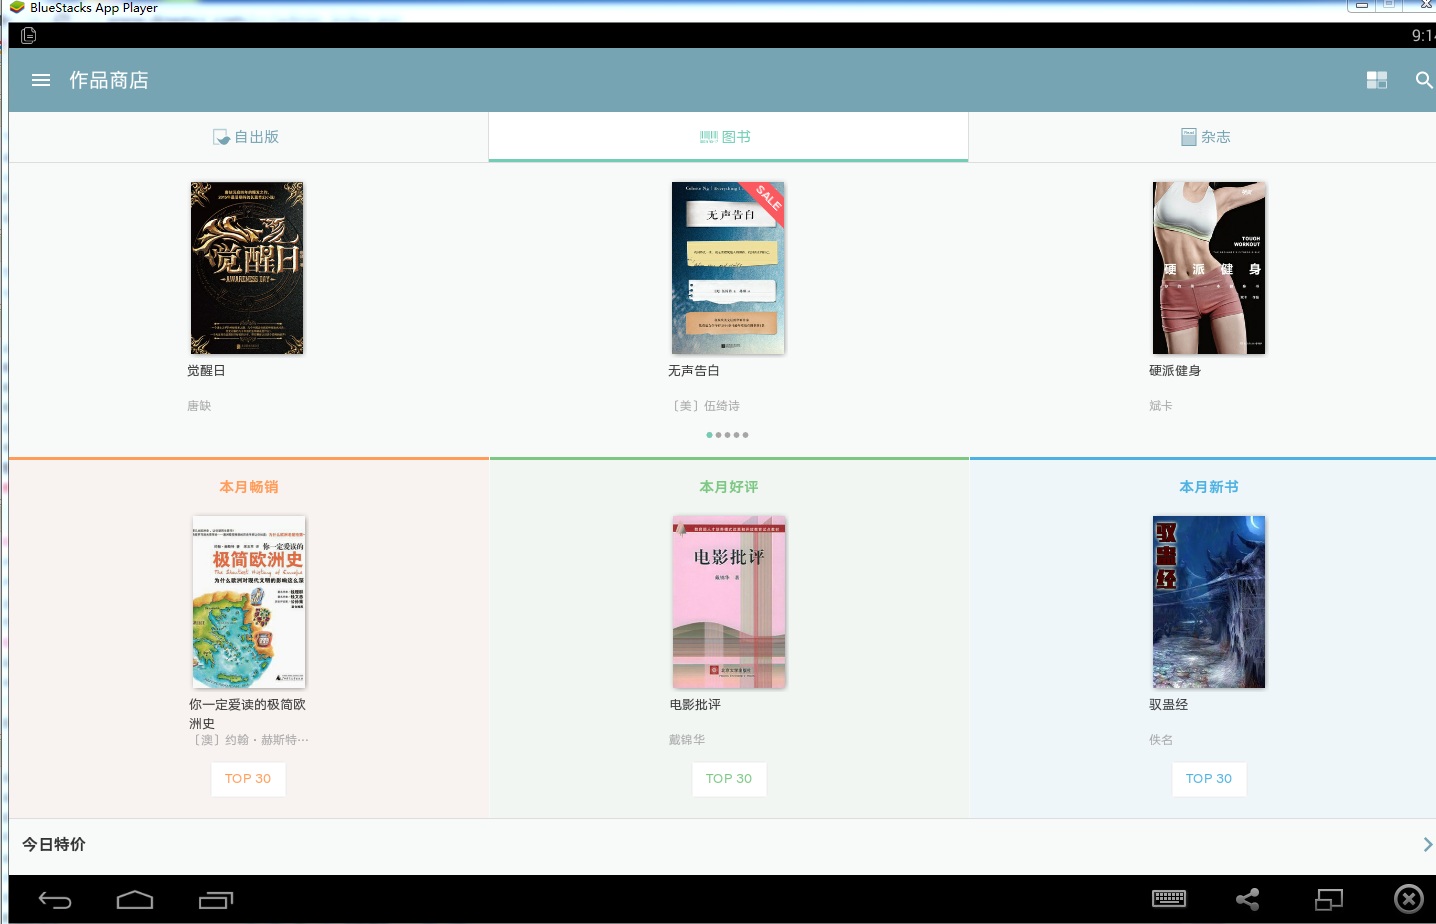Switch to the 自出版 tab
Screen dimensions: 1436x924
(247, 136)
